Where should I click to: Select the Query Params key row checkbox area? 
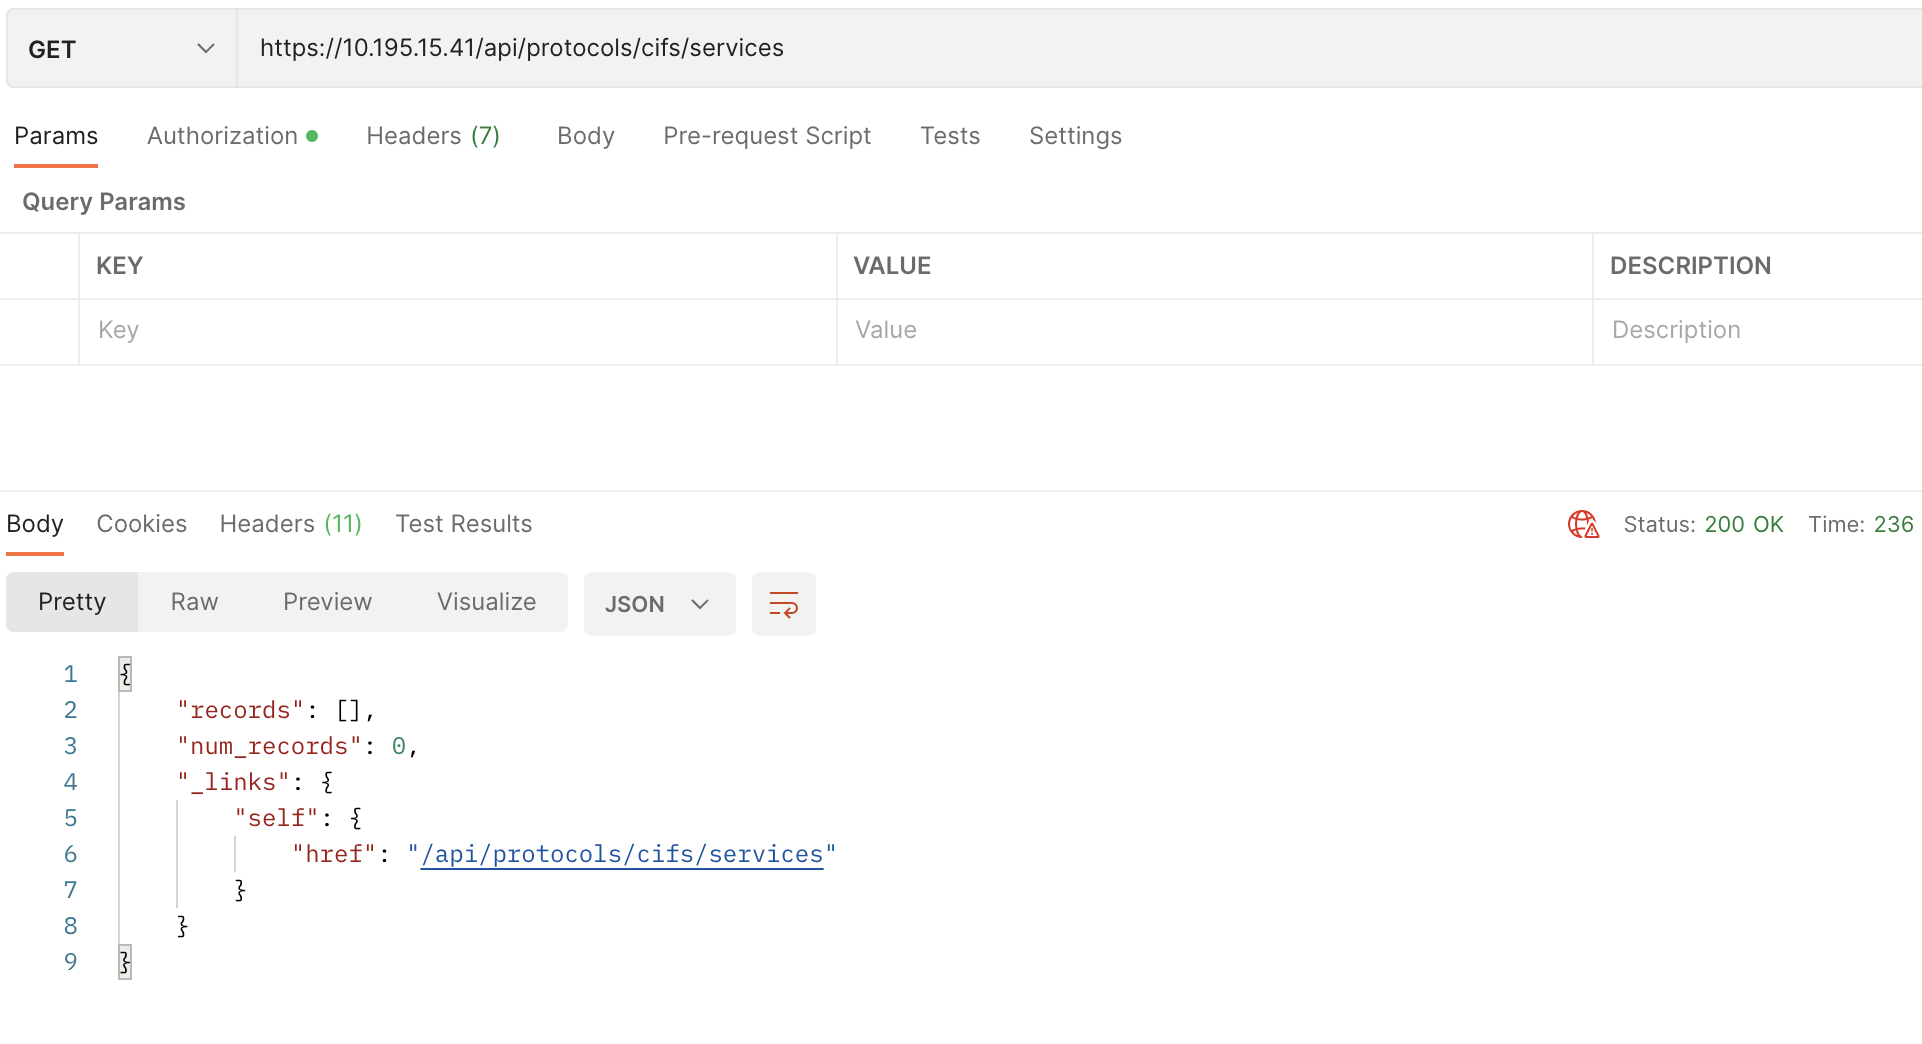[x=40, y=330]
